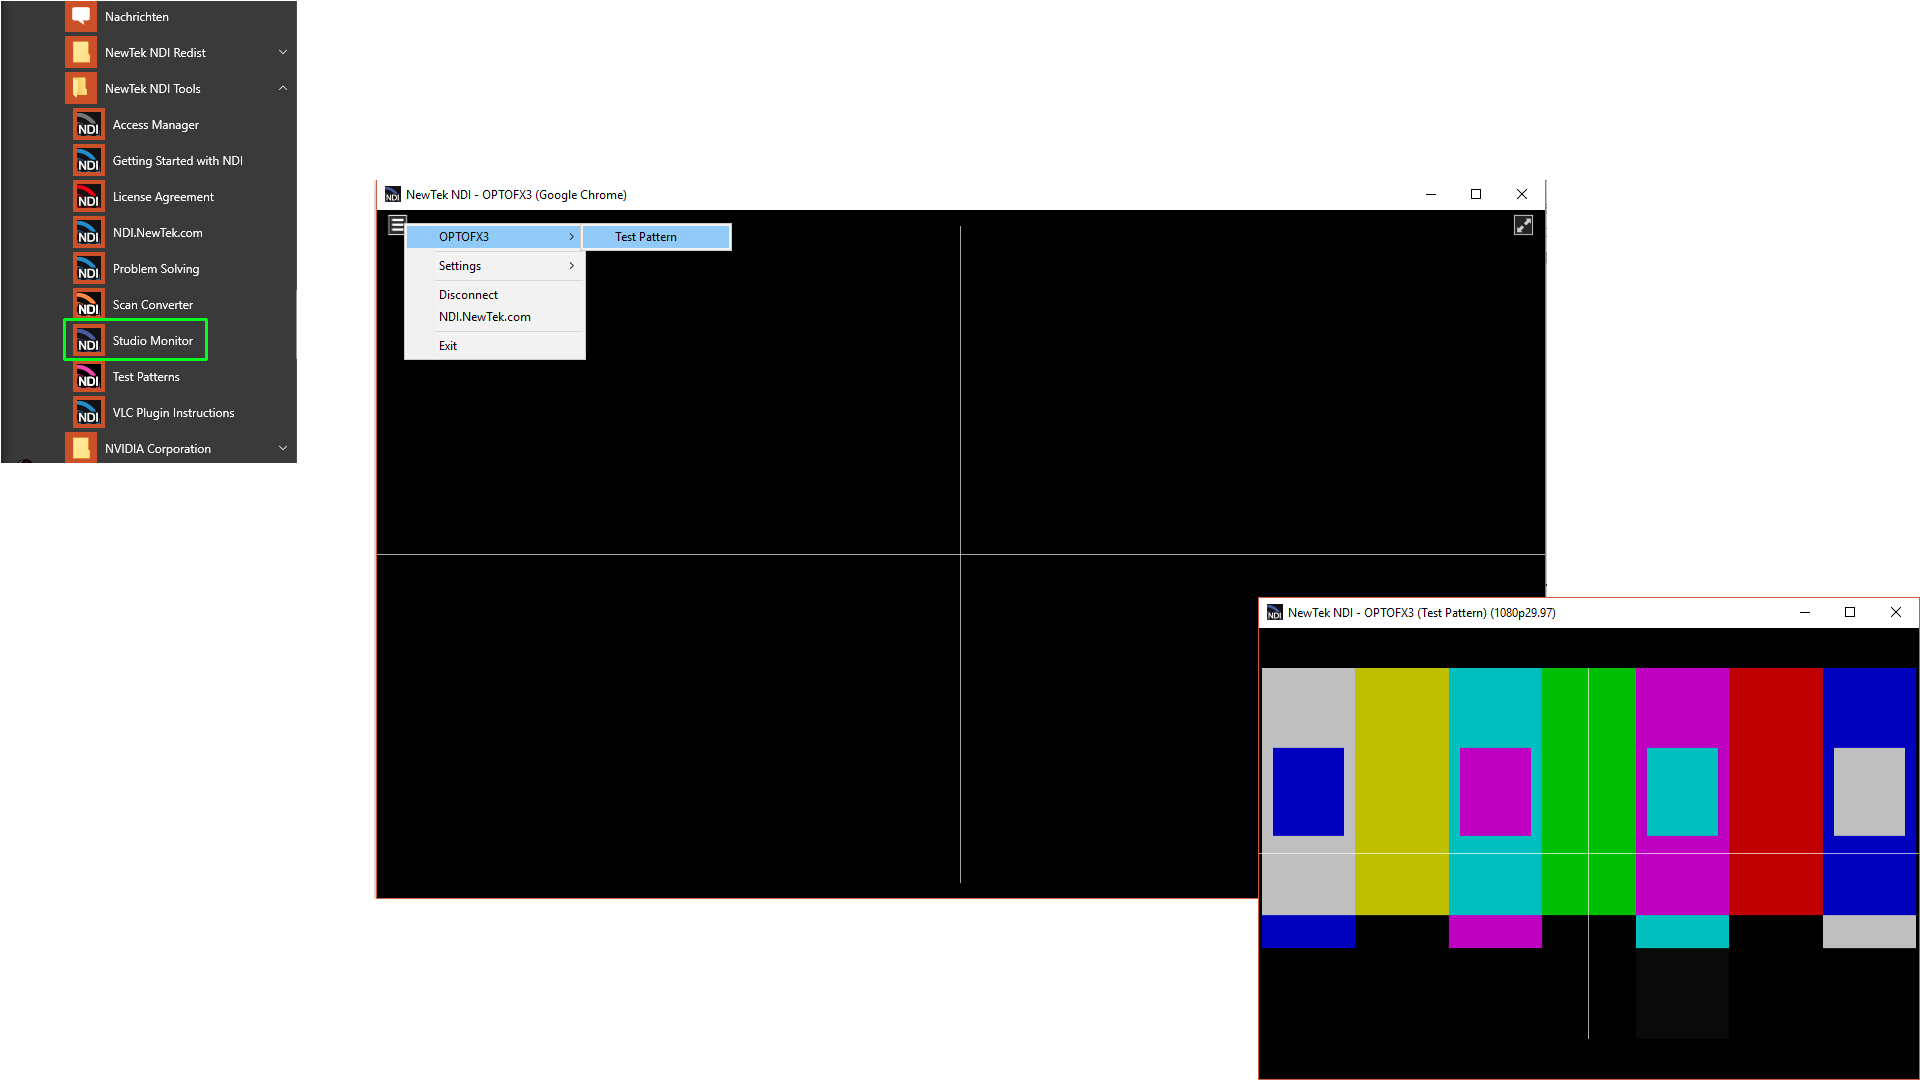The image size is (1920, 1080).
Task: Close the Test Pattern monitor window
Action: pyautogui.click(x=1896, y=612)
